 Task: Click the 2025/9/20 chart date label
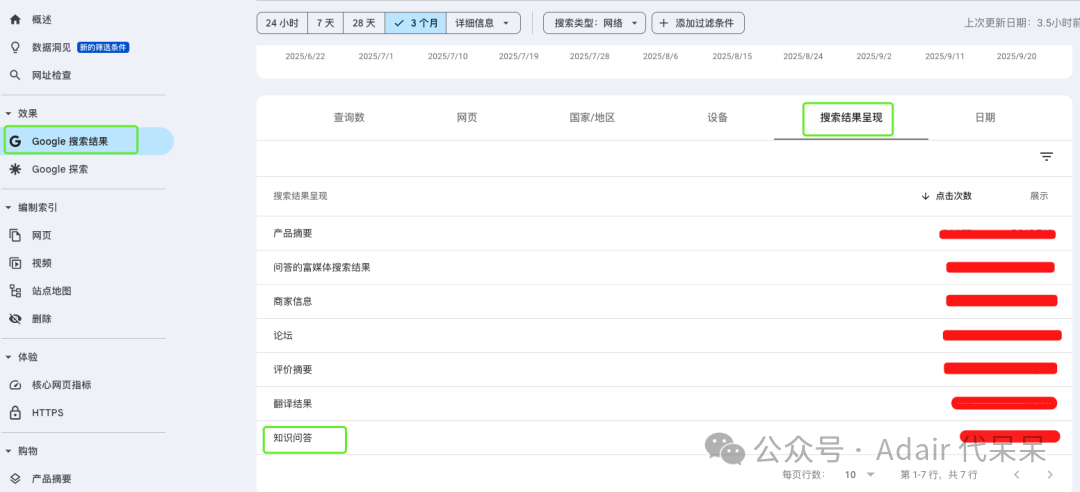(1017, 56)
